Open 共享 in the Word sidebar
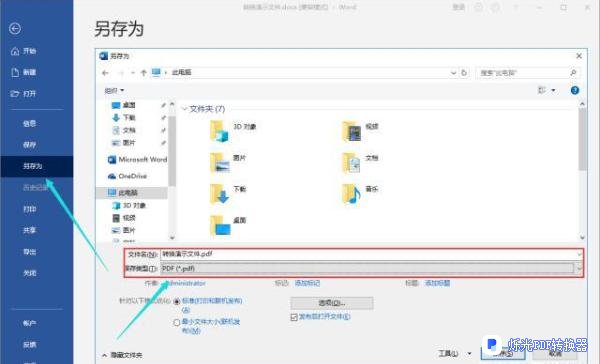 29,230
